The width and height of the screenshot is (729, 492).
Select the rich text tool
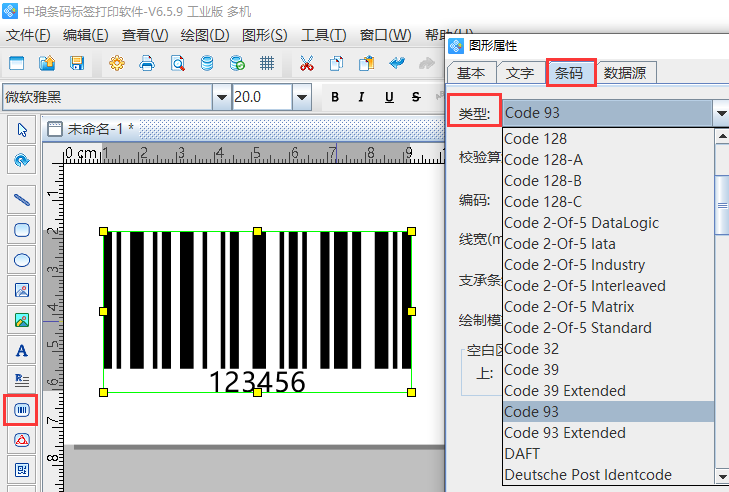pyautogui.click(x=22, y=380)
